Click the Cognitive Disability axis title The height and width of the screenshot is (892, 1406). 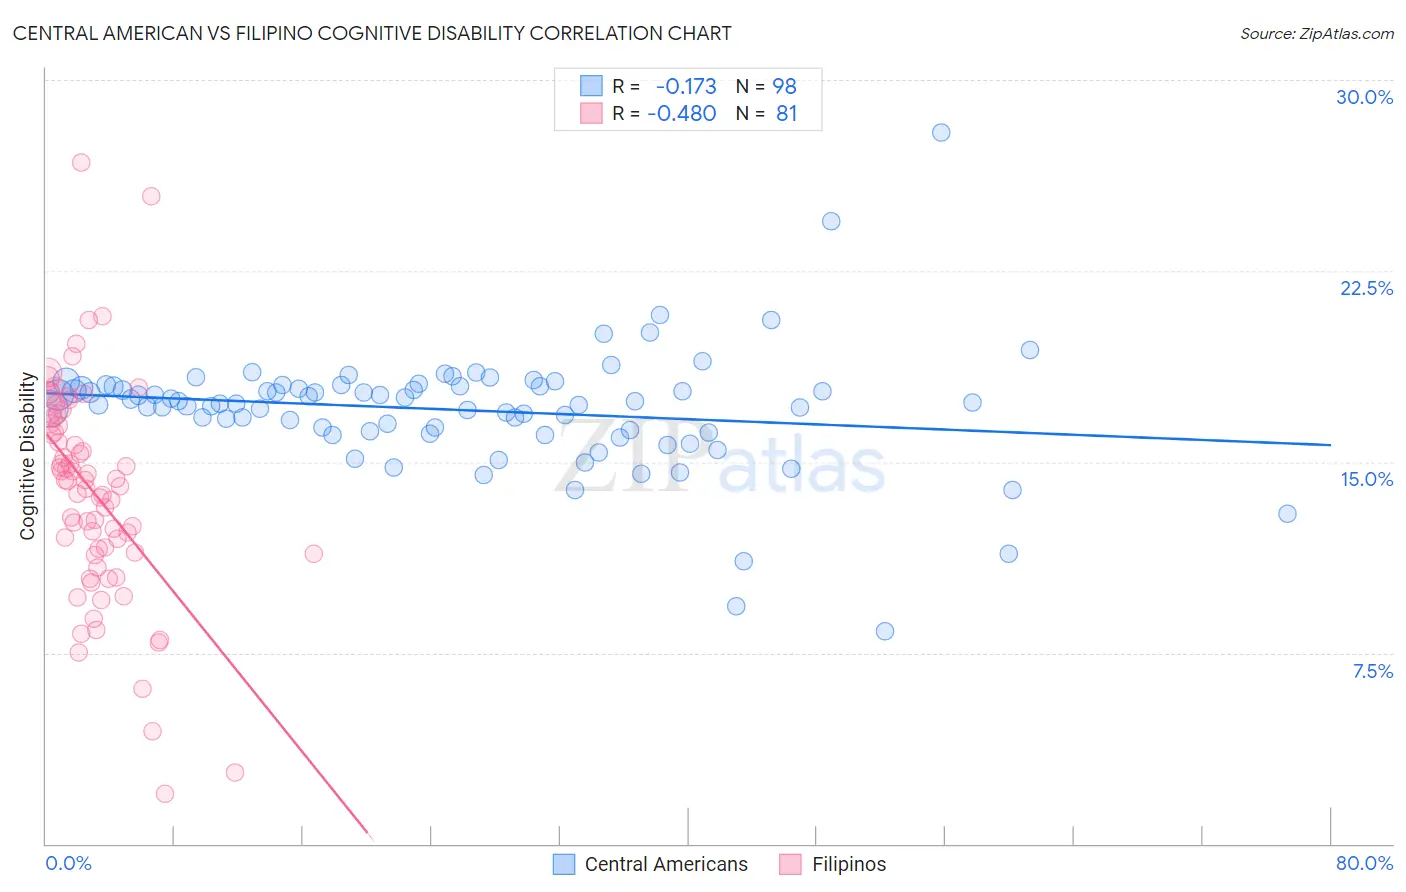(x=28, y=456)
